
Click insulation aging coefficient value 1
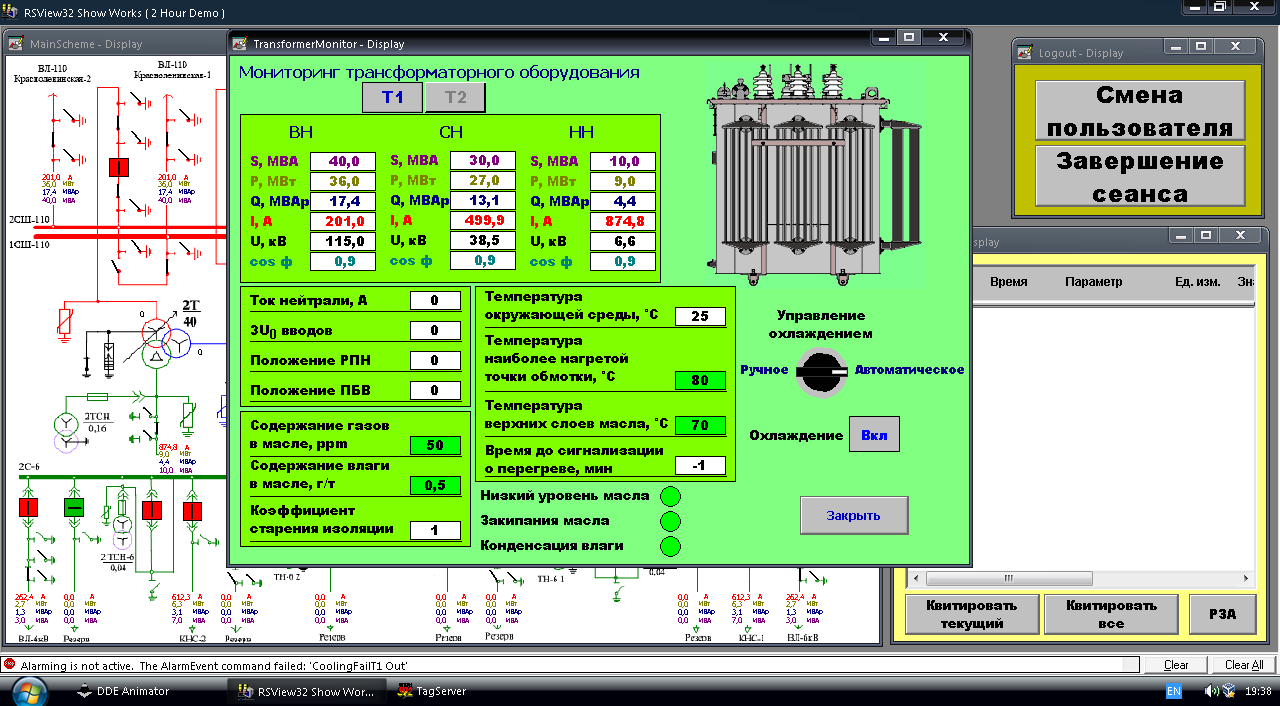point(435,530)
